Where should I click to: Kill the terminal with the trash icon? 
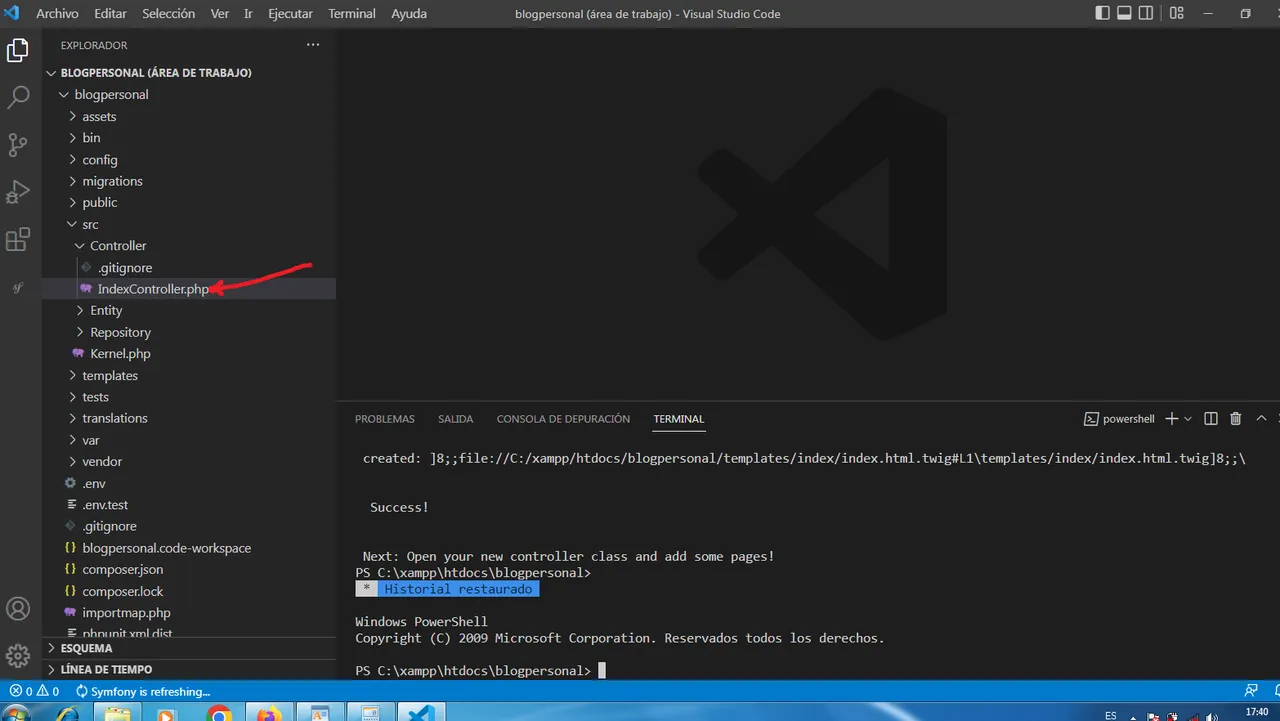[1236, 419]
